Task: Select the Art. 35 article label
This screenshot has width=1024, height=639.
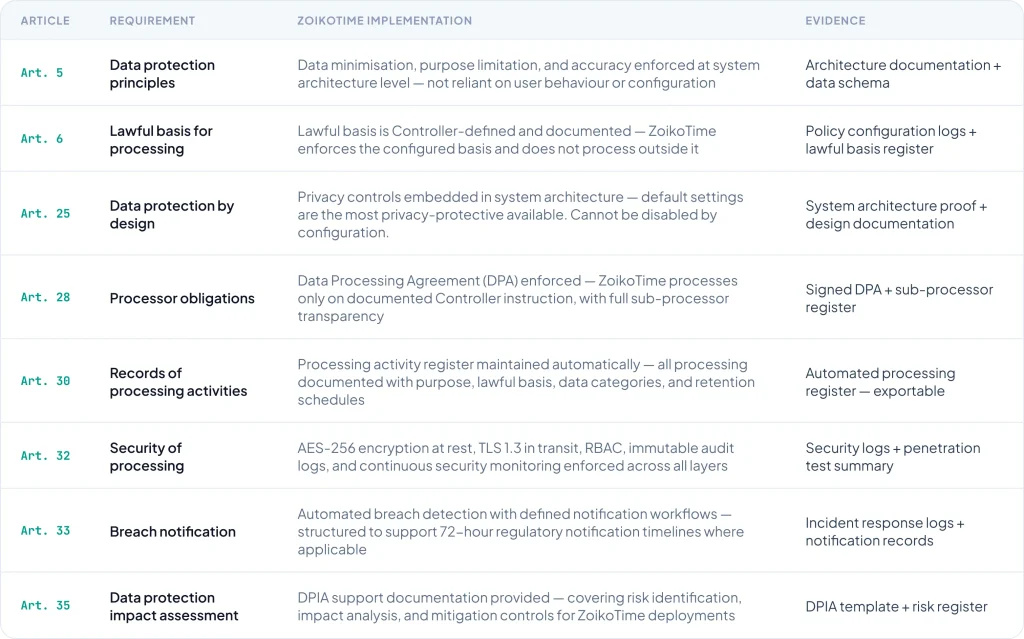Action: tap(46, 606)
